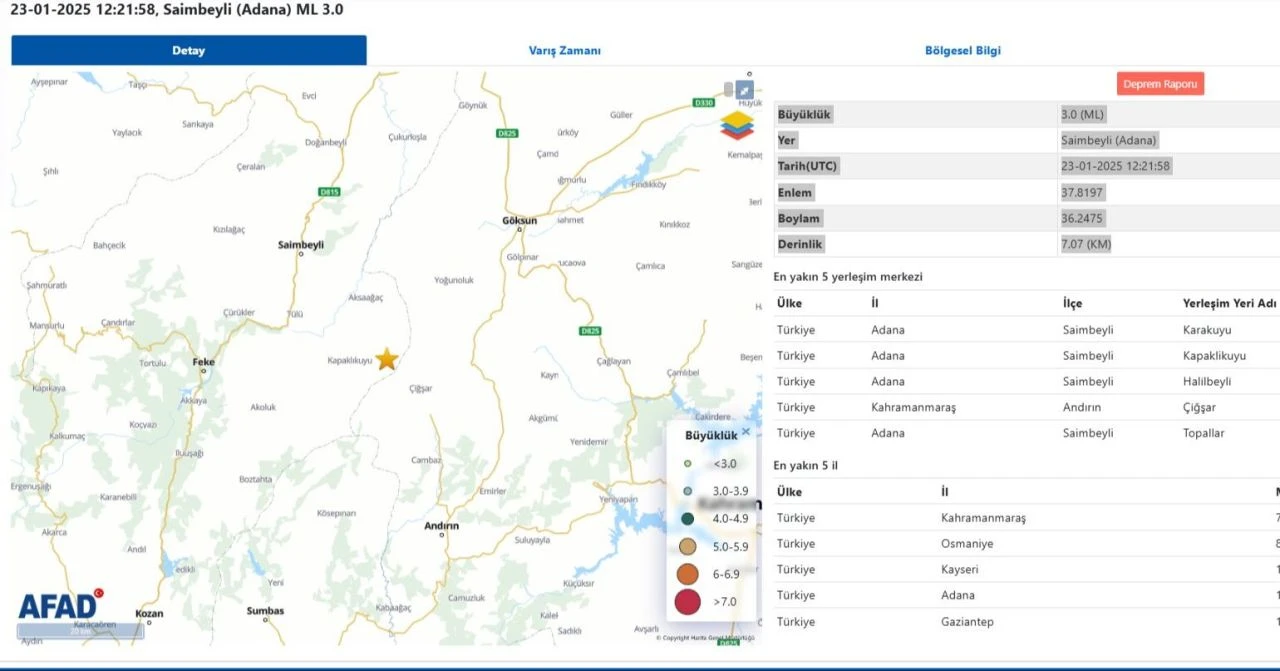The height and width of the screenshot is (671, 1280).
Task: Click the yellow star epicenter marker
Action: [x=387, y=360]
